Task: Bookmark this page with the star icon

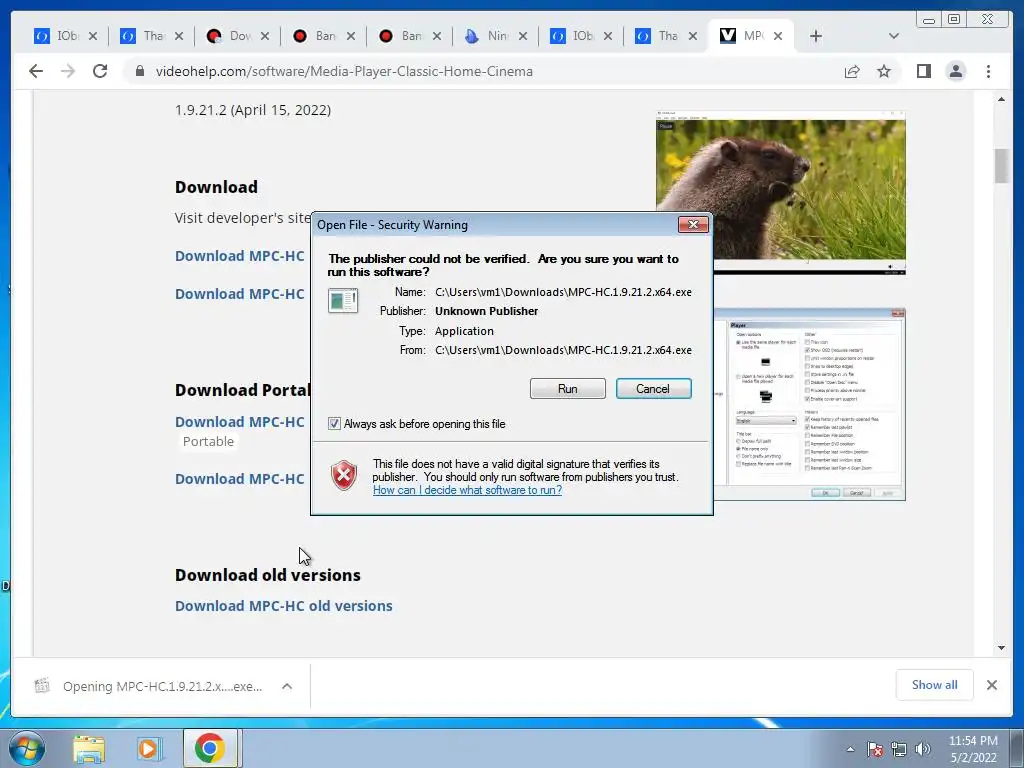Action: point(884,71)
